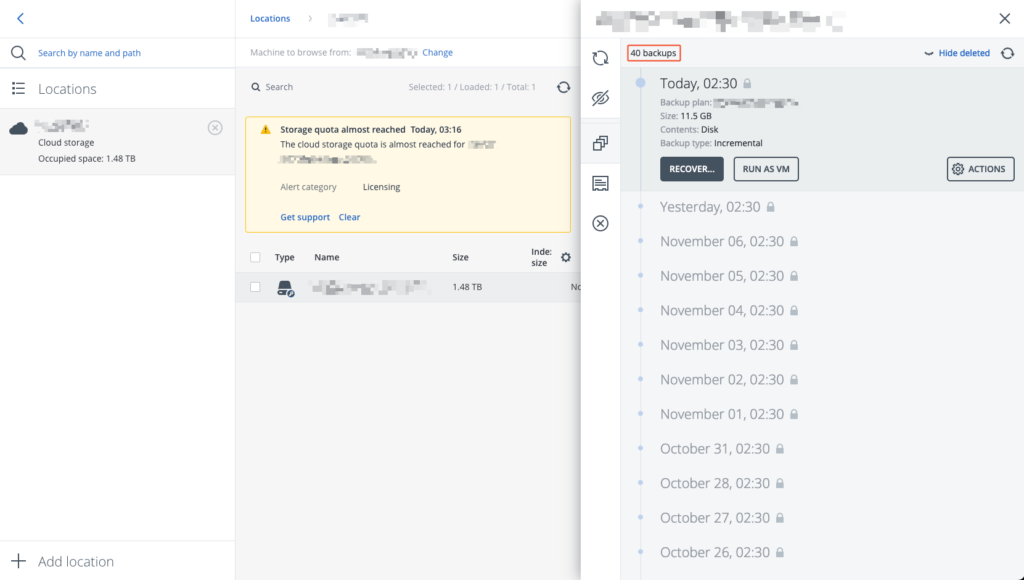The image size is (1024, 580).
Task: Open the ACTIONS dropdown for today's backup
Action: click(x=980, y=169)
